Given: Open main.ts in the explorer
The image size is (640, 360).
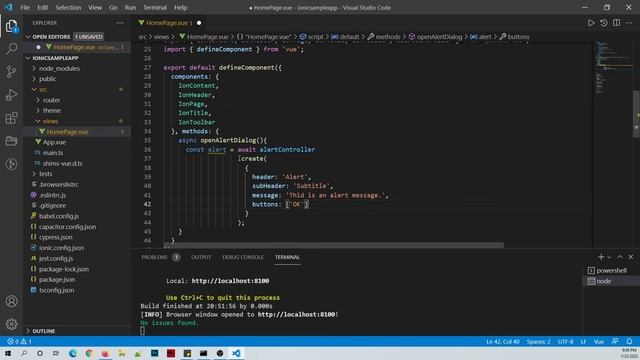Looking at the screenshot, I should tap(53, 153).
